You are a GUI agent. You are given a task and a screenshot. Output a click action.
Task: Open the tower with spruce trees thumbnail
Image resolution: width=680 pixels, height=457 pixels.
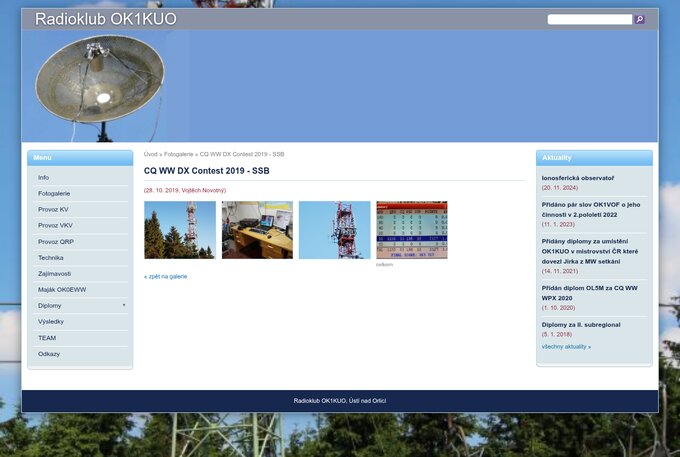180,230
